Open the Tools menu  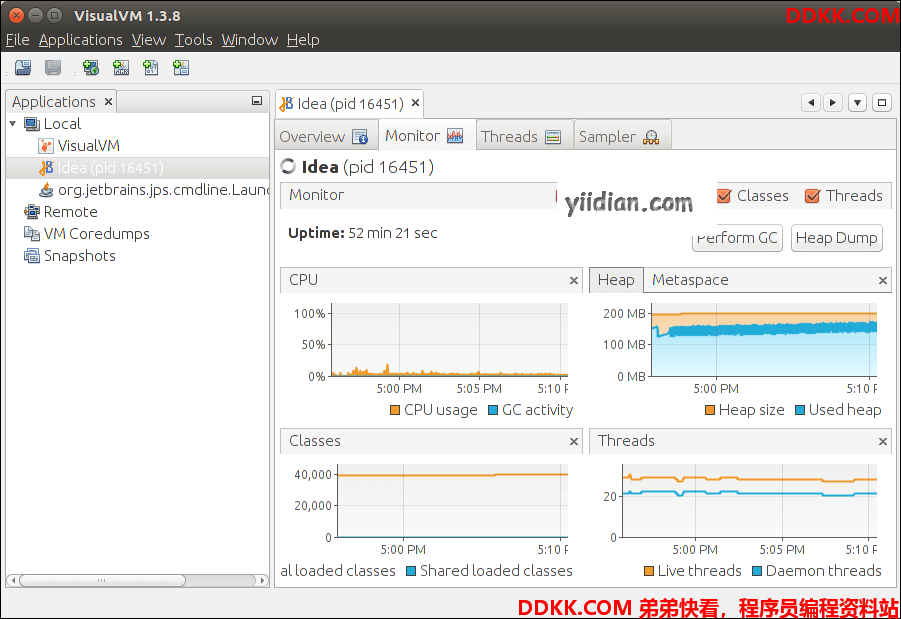pos(194,40)
